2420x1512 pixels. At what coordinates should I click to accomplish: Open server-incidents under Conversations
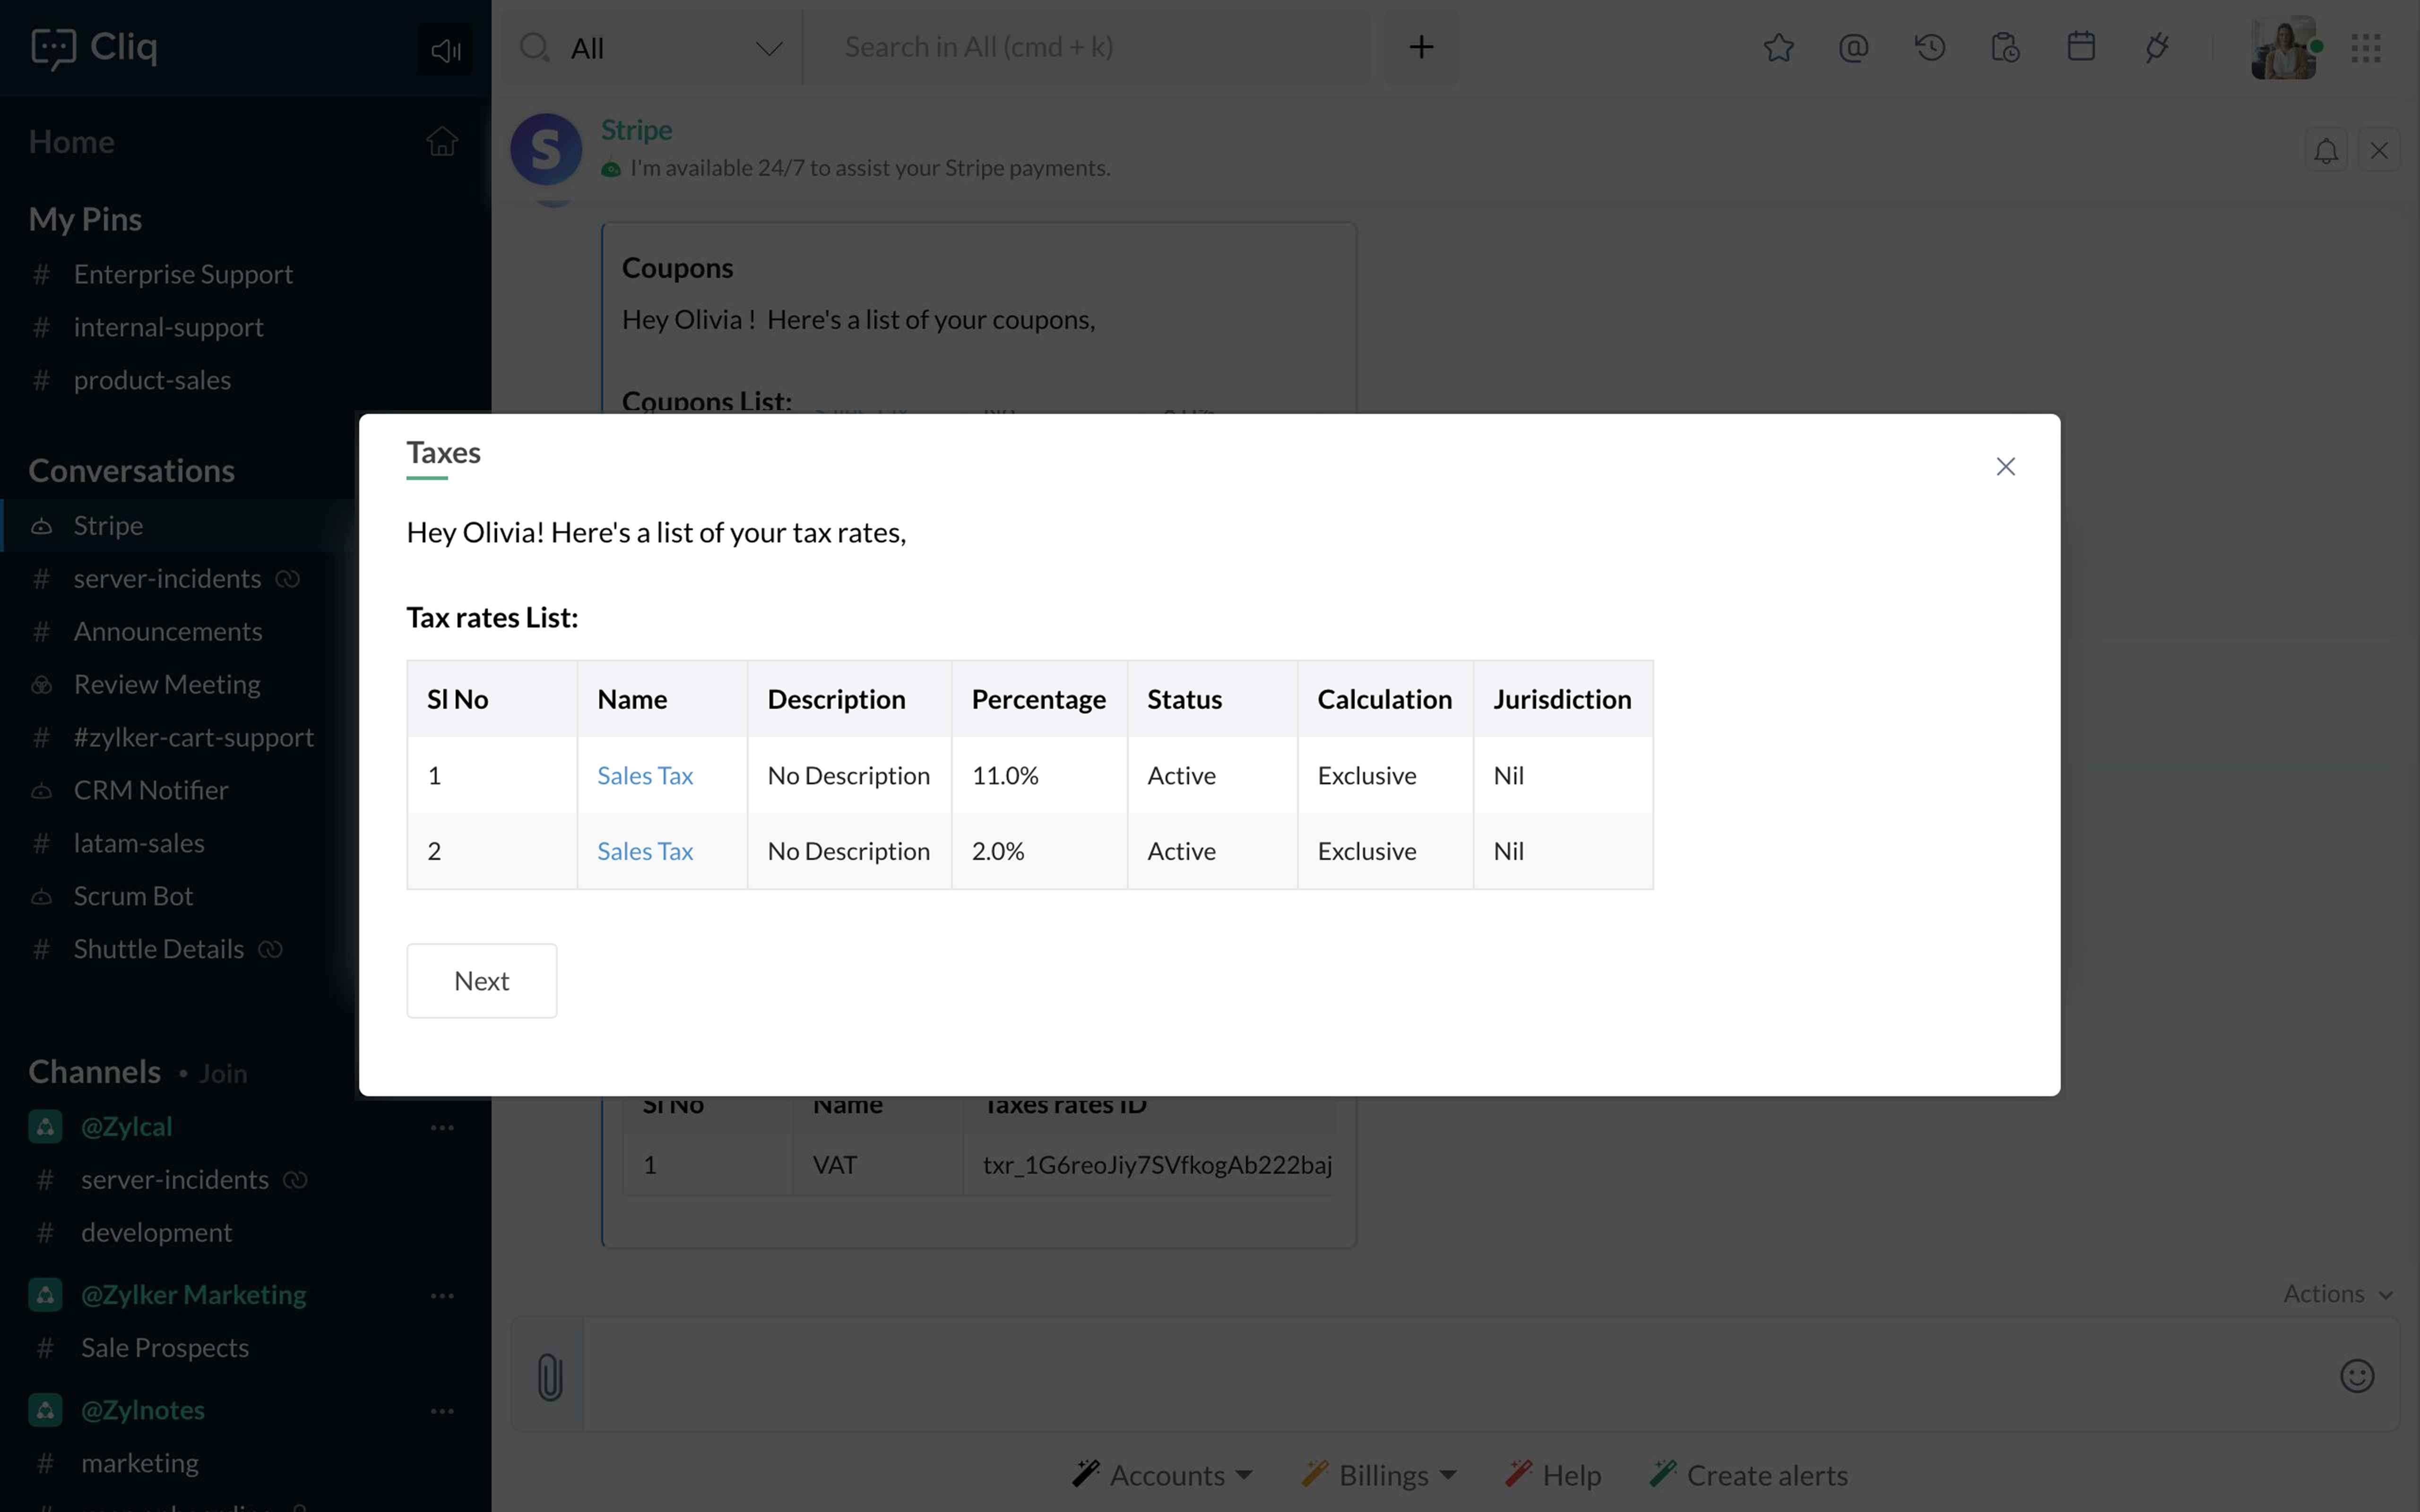[x=167, y=578]
